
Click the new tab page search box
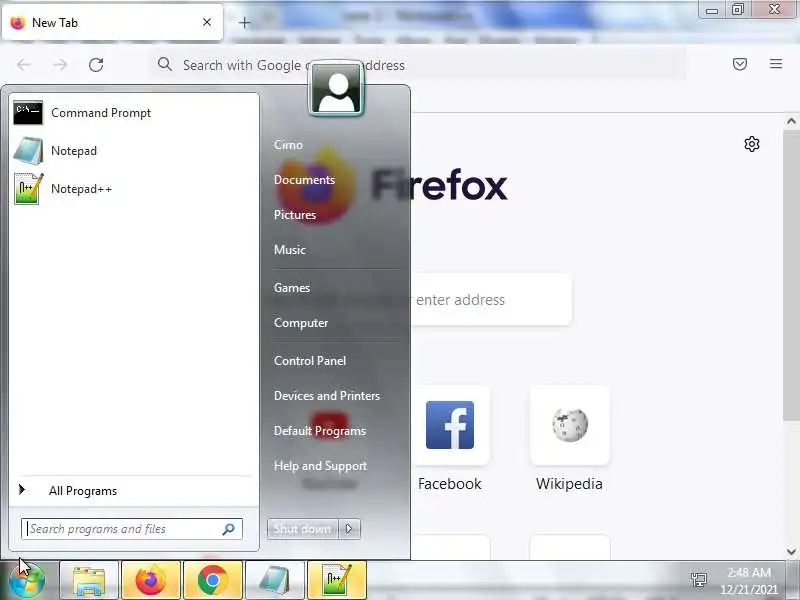point(491,299)
